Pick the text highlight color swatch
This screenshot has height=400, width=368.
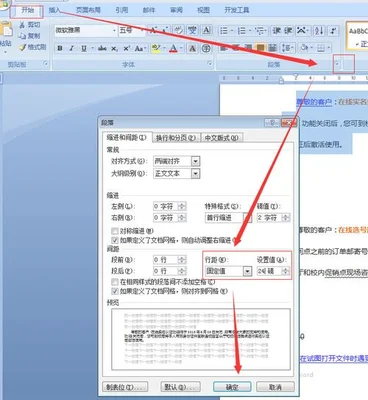[x=155, y=49]
